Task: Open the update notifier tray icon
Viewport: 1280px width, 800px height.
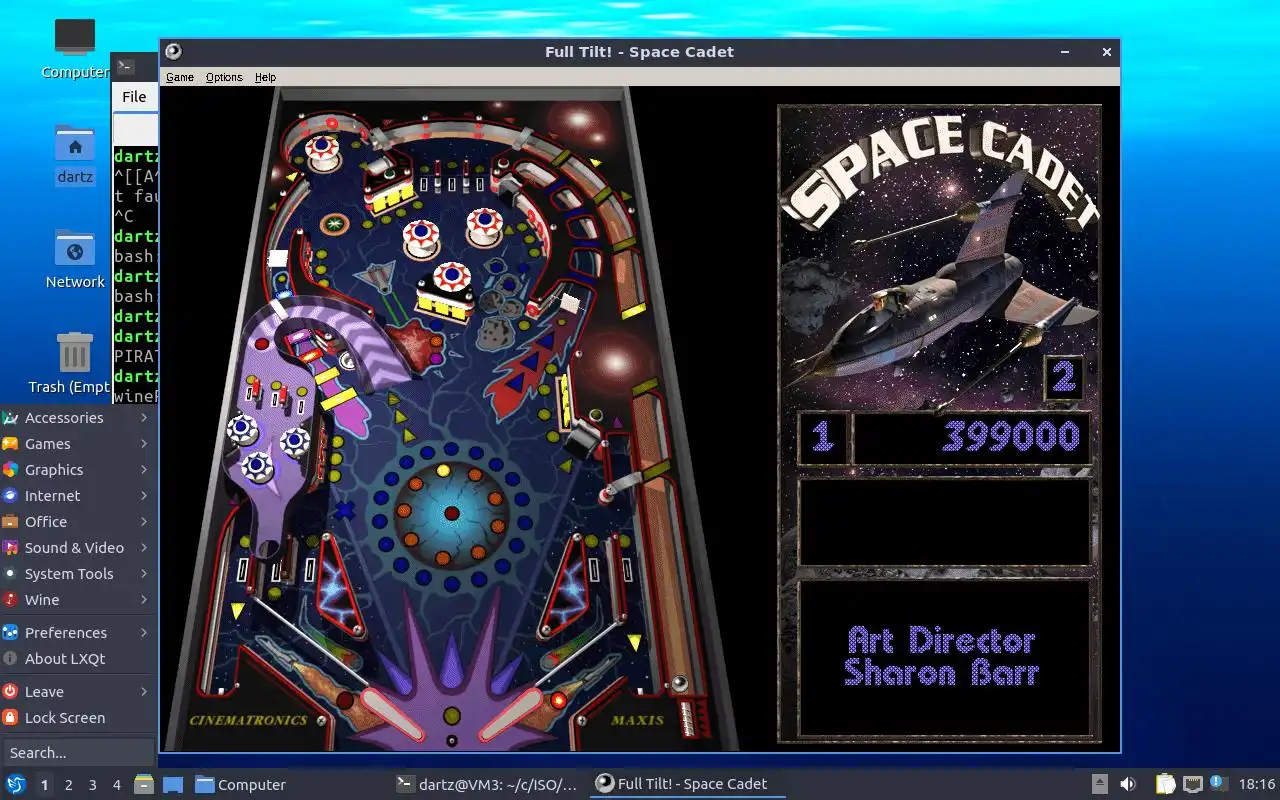Action: tap(1218, 784)
